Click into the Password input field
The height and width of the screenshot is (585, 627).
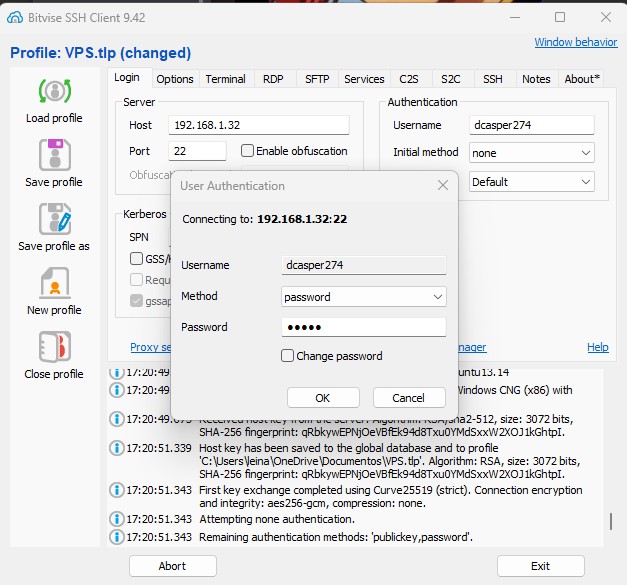click(x=364, y=327)
